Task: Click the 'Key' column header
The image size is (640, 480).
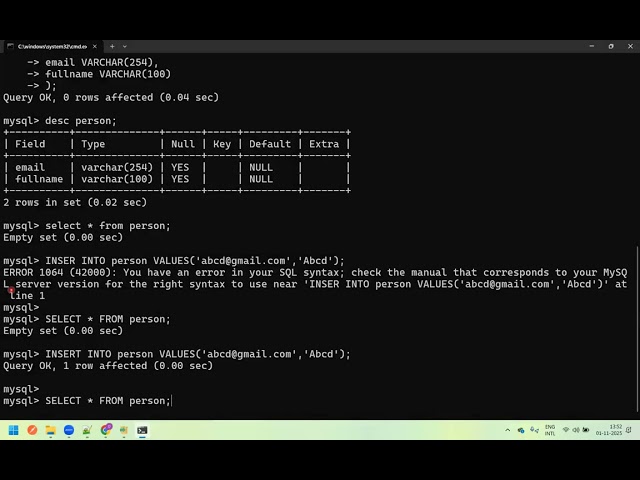Action: click(x=222, y=144)
